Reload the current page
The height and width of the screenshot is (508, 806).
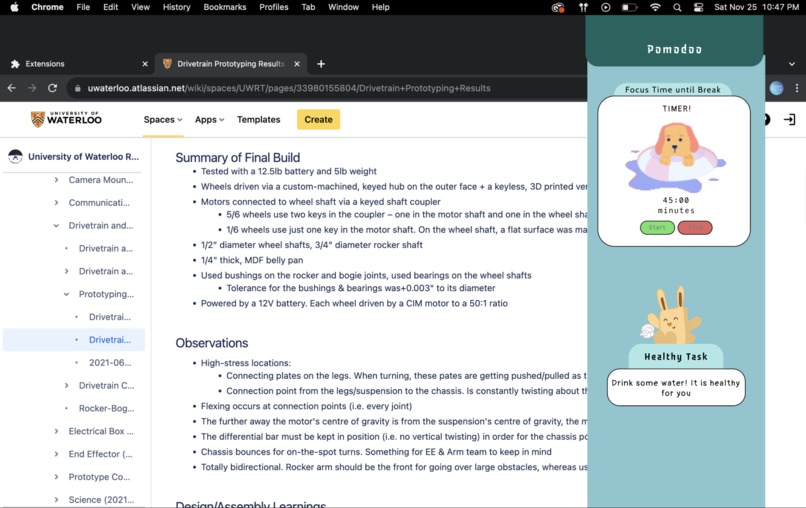point(52,88)
